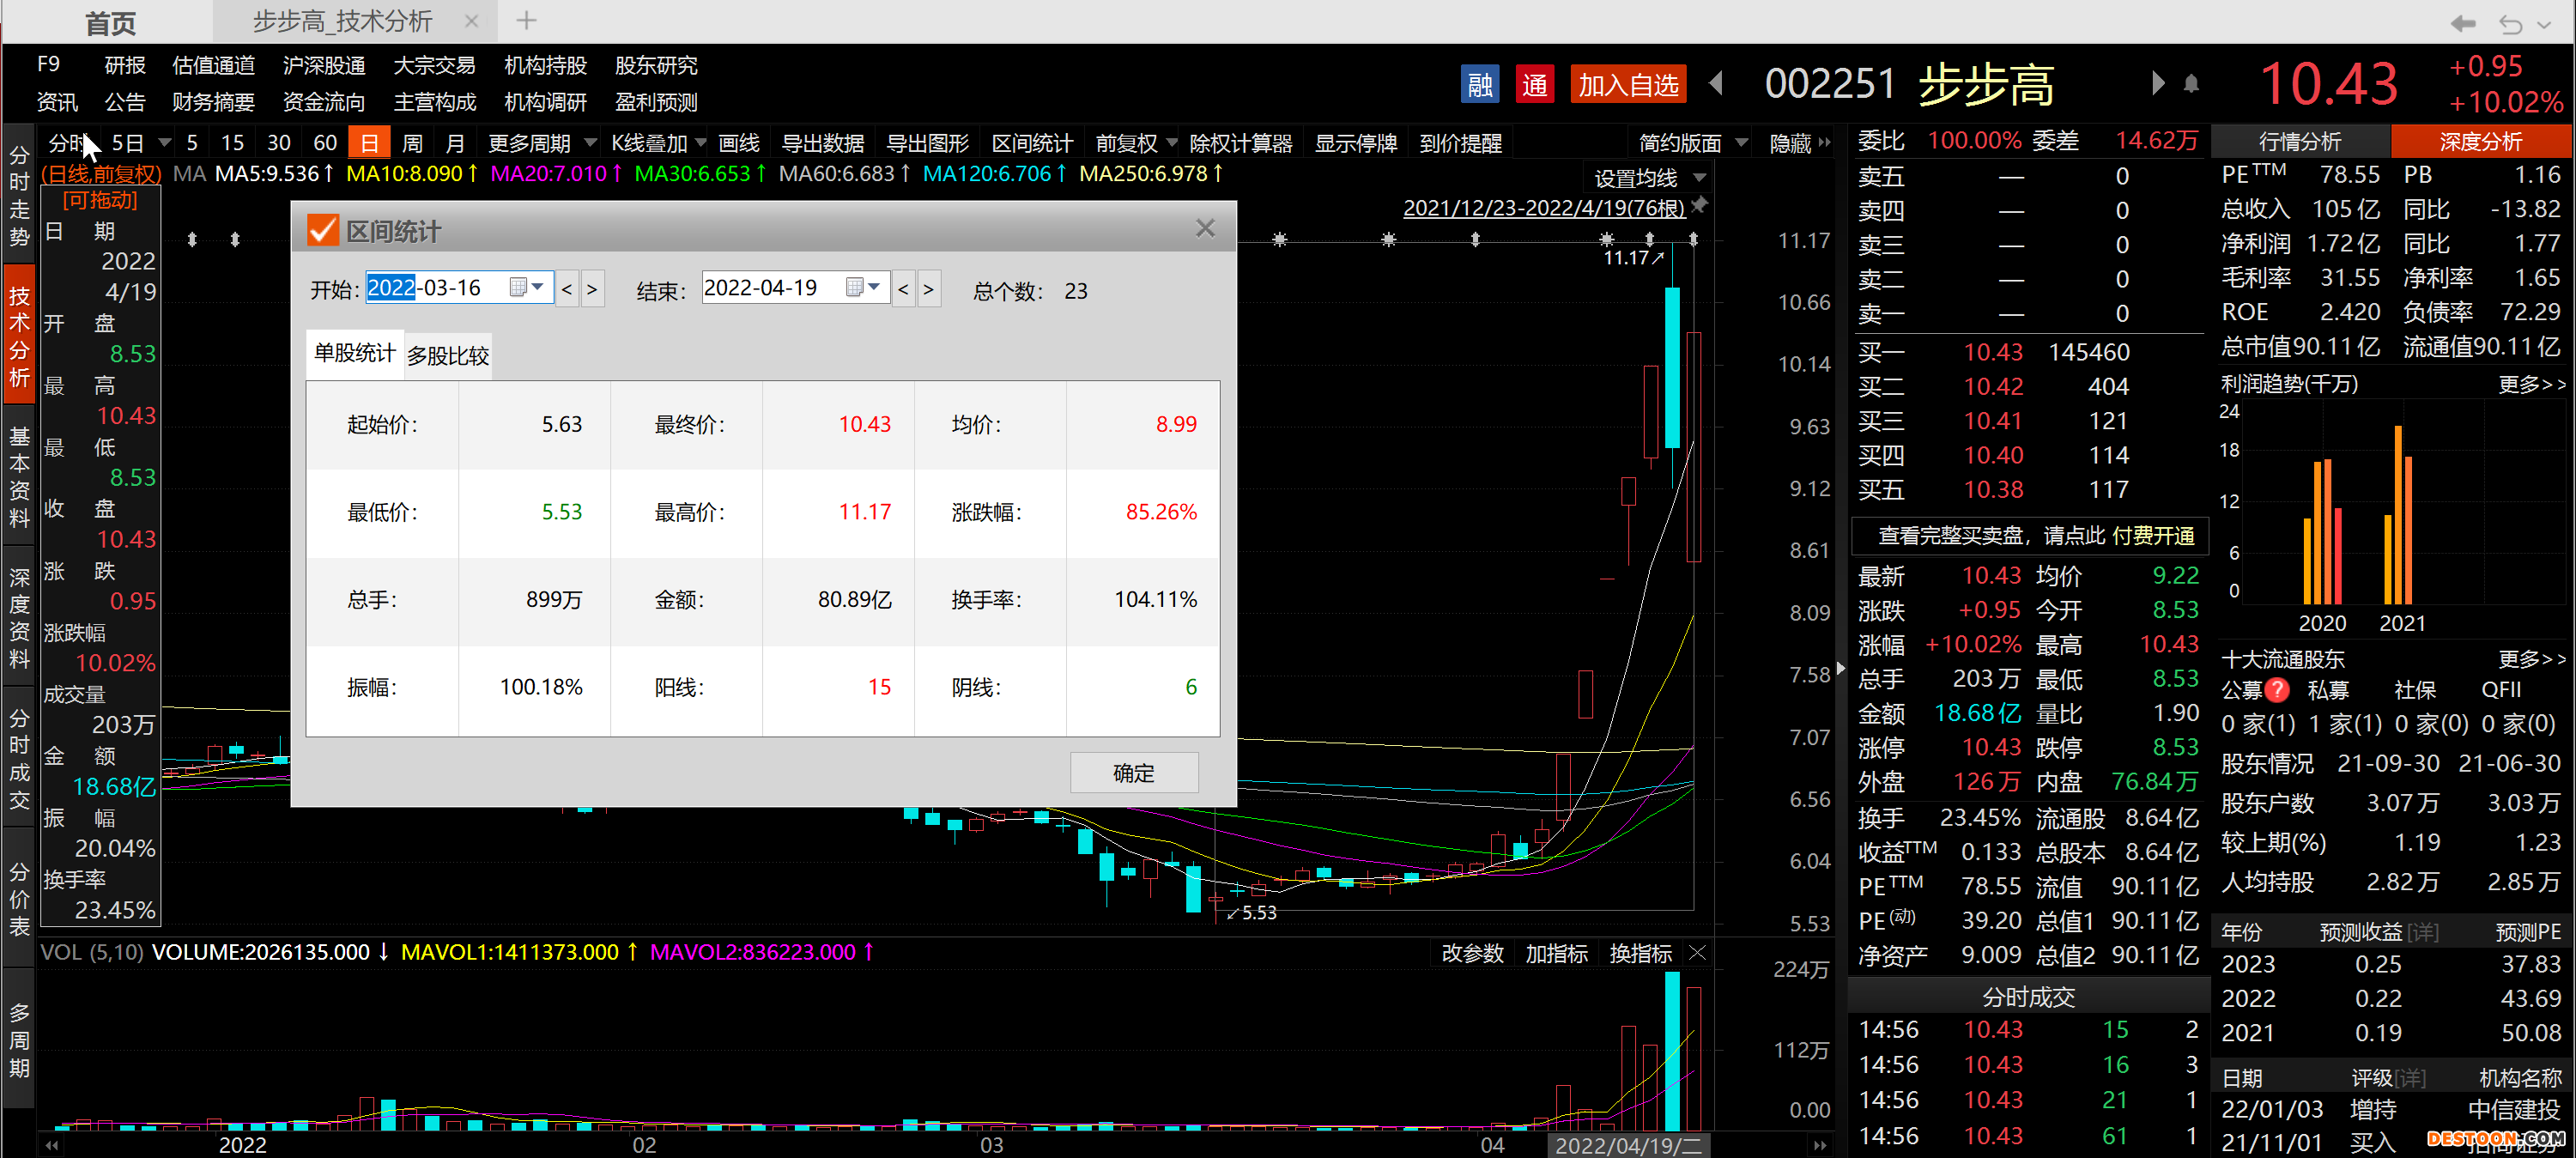The height and width of the screenshot is (1158, 2576).
Task: Open the 资金流向 menu item
Action: pyautogui.click(x=323, y=102)
